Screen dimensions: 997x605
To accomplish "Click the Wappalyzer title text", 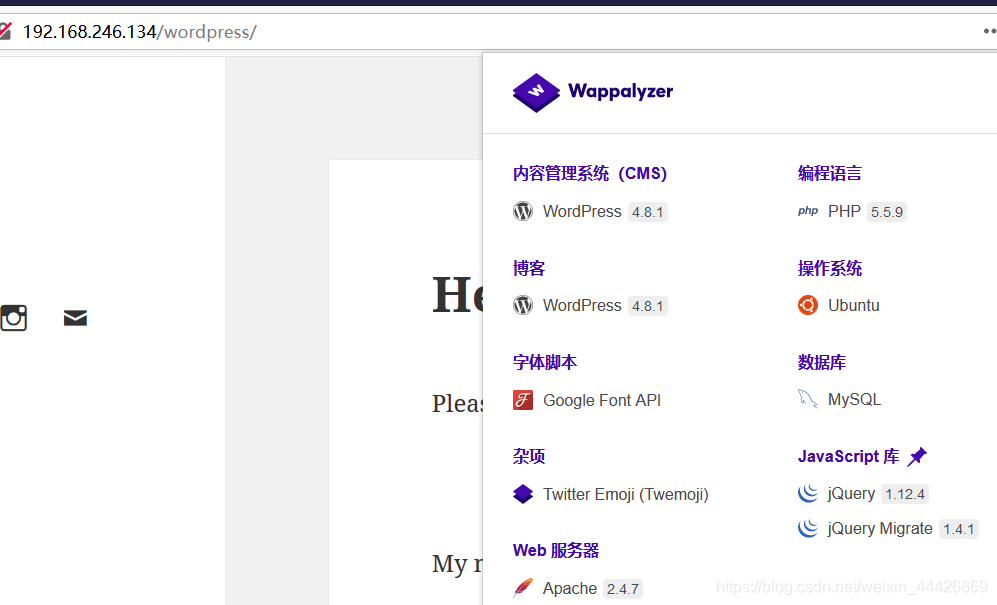I will pos(620,92).
